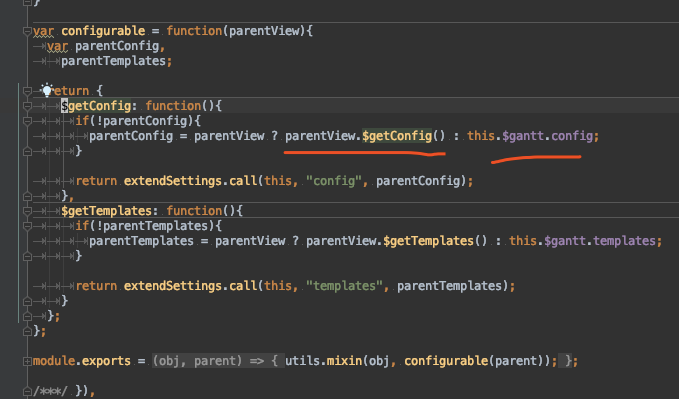Collapse the '$getConfig: function(){' fold marker
The image size is (679, 399).
[x=27, y=106]
